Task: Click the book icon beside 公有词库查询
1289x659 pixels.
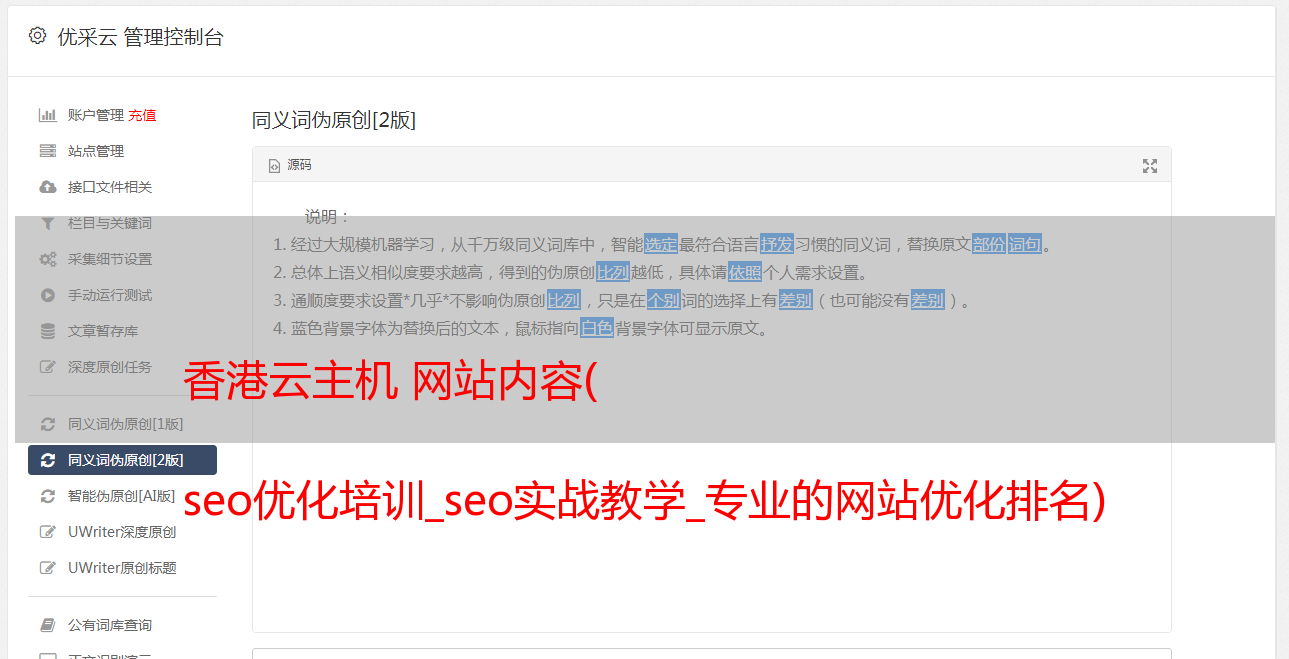Action: [x=47, y=625]
